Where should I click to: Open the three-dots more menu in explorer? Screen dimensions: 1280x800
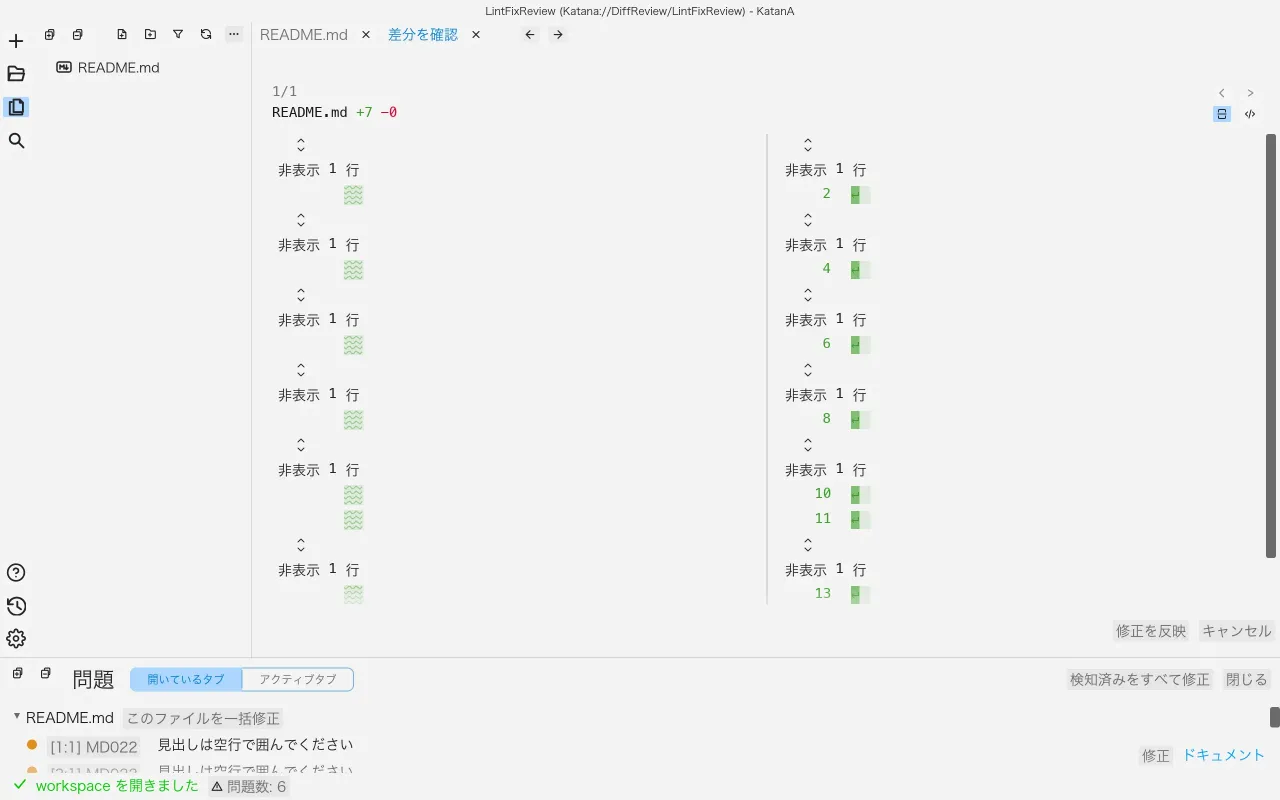point(234,34)
